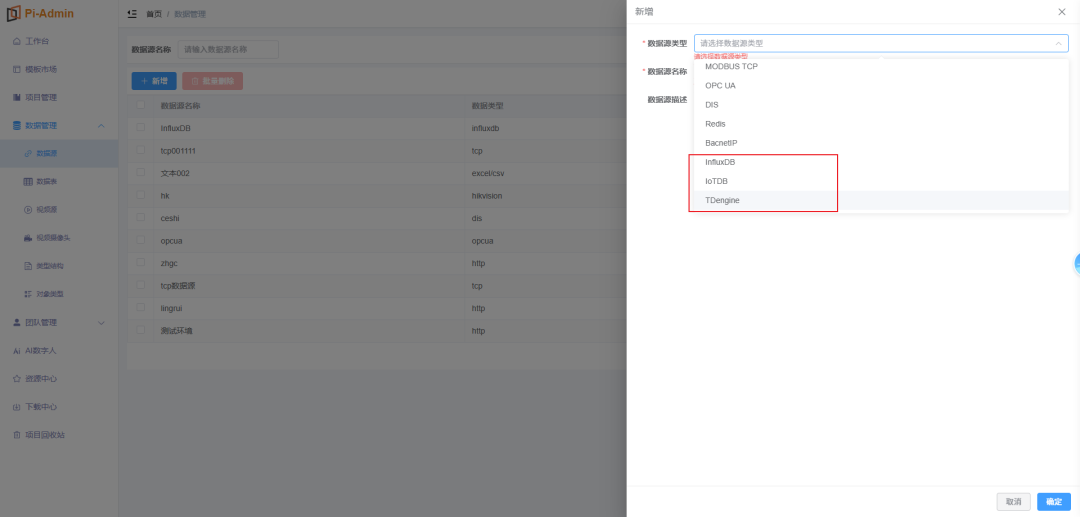
Task: Click the 数据源名称 column header
Action: 180,105
